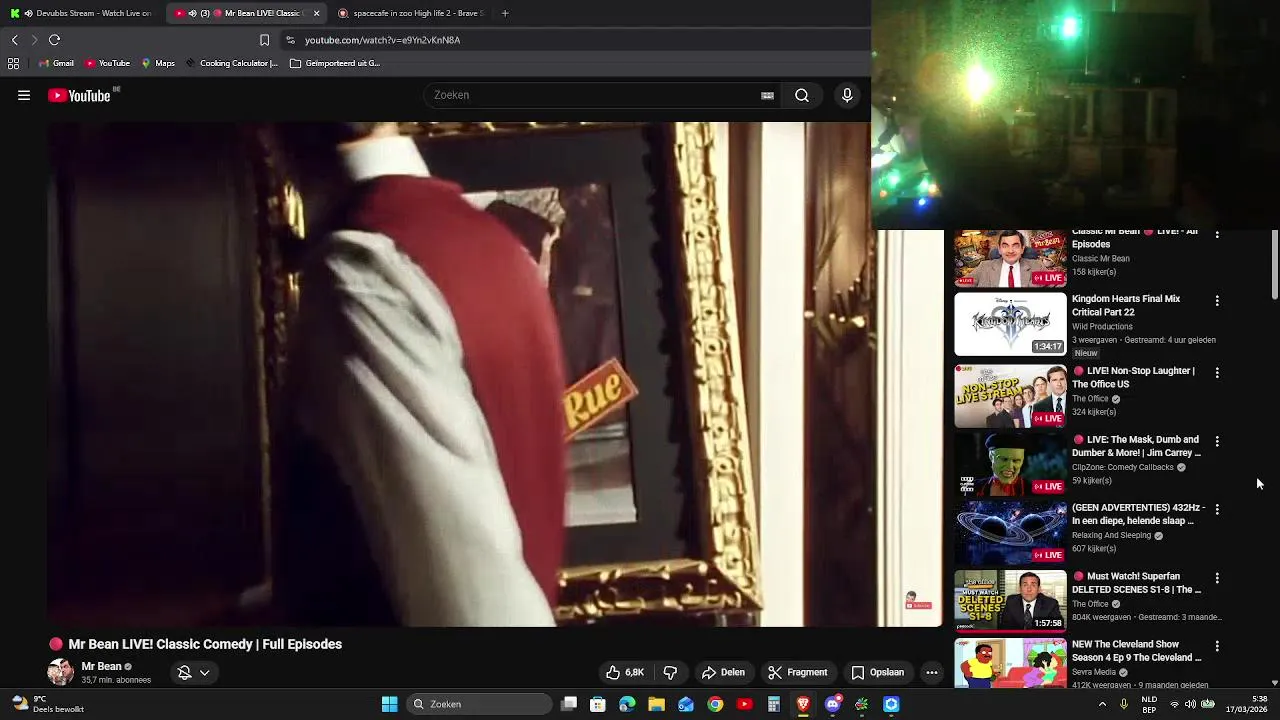The height and width of the screenshot is (720, 1280).
Task: Open the Windows taskbar Zoeken search box
Action: tap(479, 704)
